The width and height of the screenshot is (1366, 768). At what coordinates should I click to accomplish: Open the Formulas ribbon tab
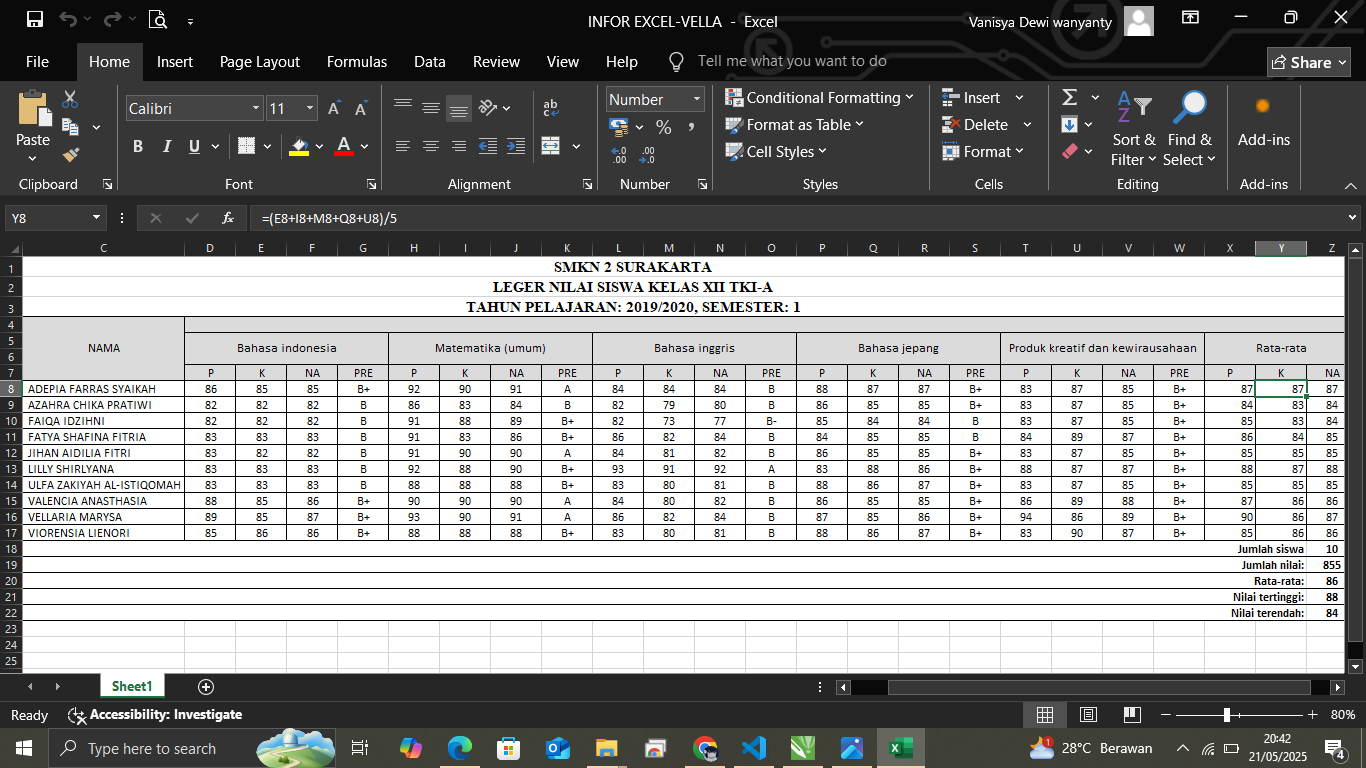tap(357, 62)
